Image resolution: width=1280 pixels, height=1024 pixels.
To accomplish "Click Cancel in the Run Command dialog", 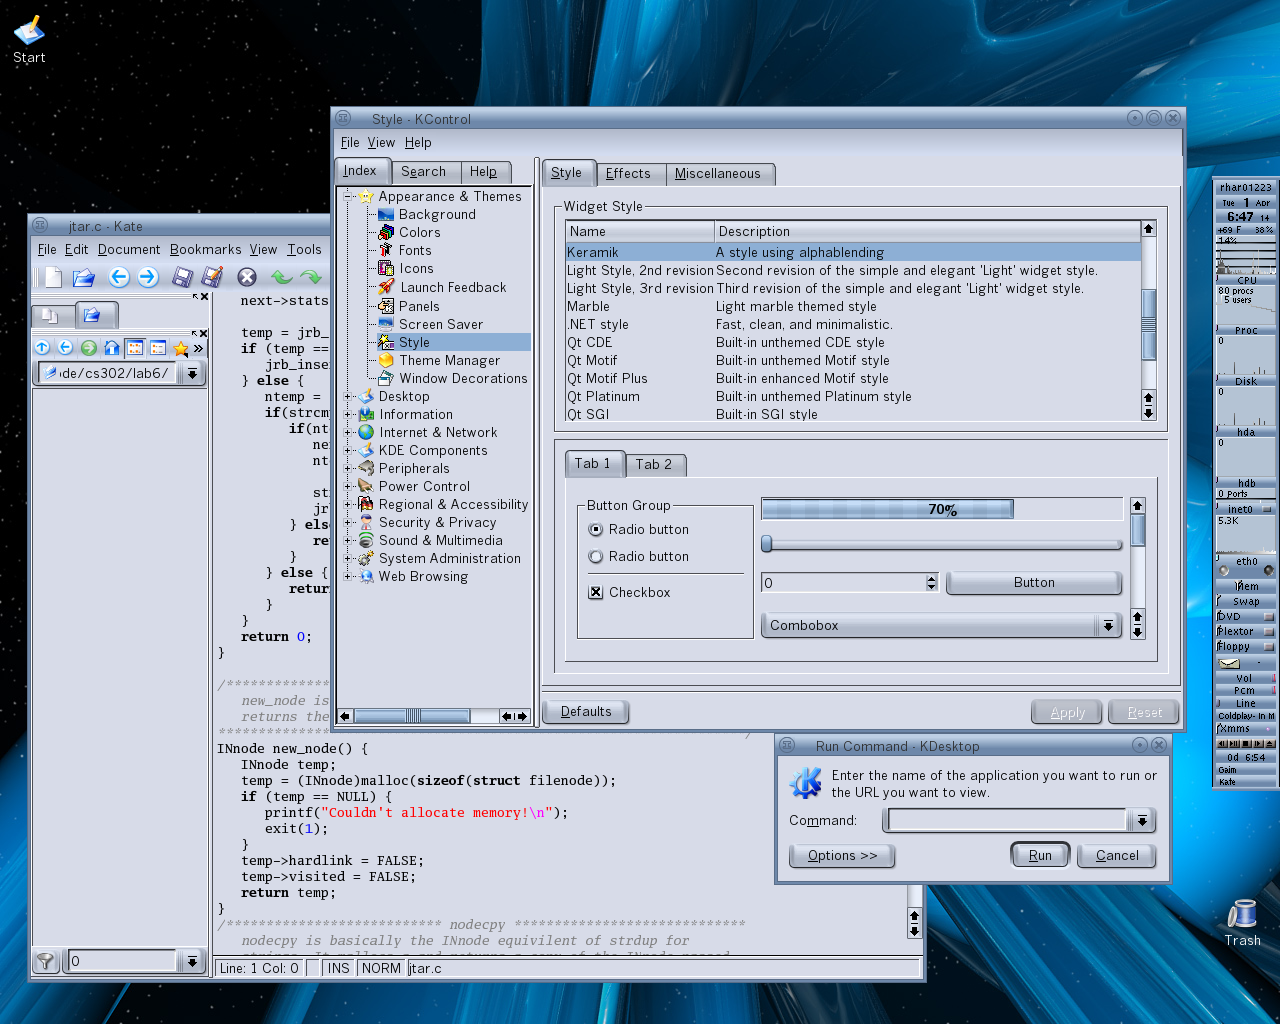I will pyautogui.click(x=1117, y=855).
